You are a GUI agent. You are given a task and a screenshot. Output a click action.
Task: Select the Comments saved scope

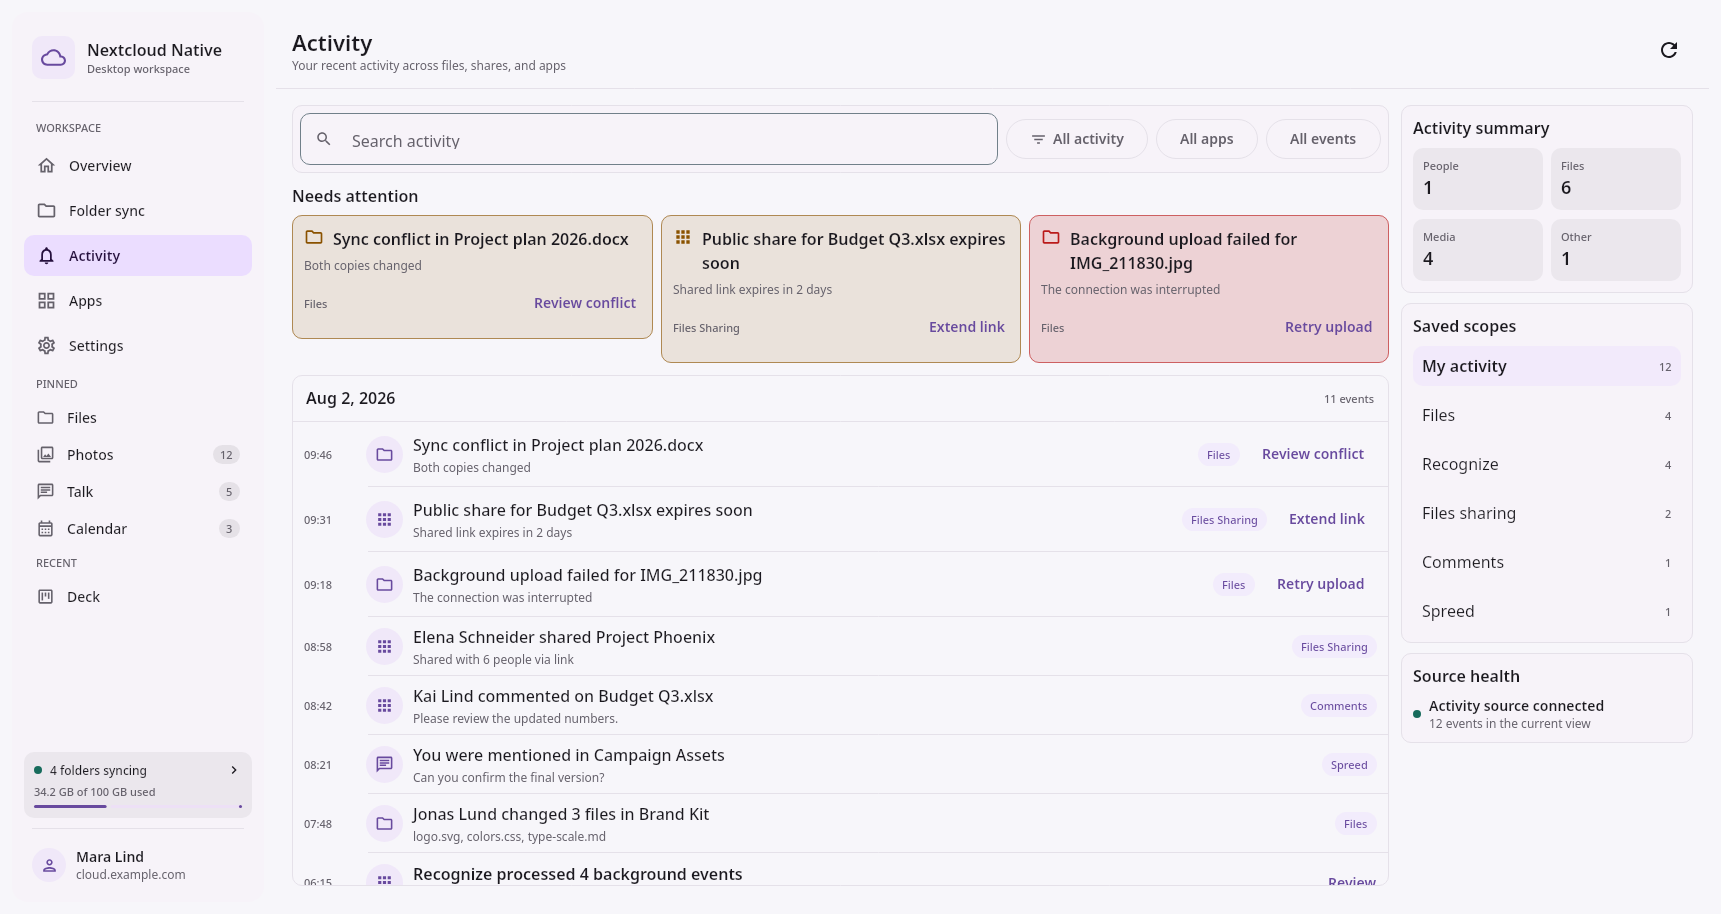1546,562
